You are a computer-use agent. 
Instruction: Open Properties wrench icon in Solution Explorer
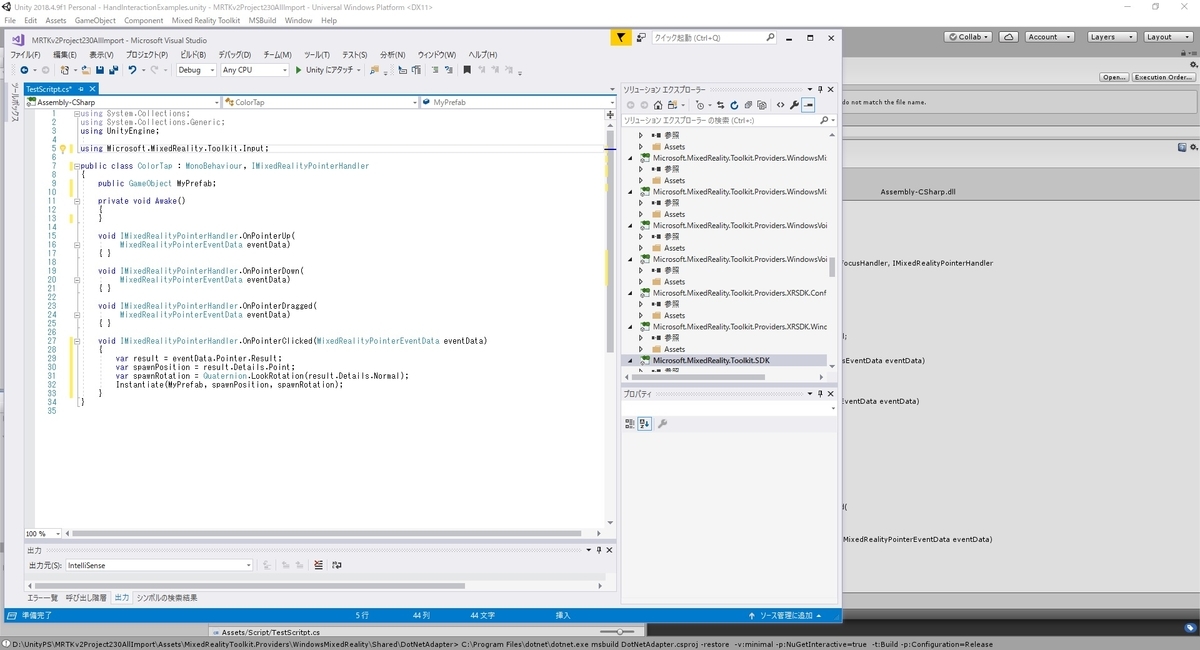click(794, 105)
